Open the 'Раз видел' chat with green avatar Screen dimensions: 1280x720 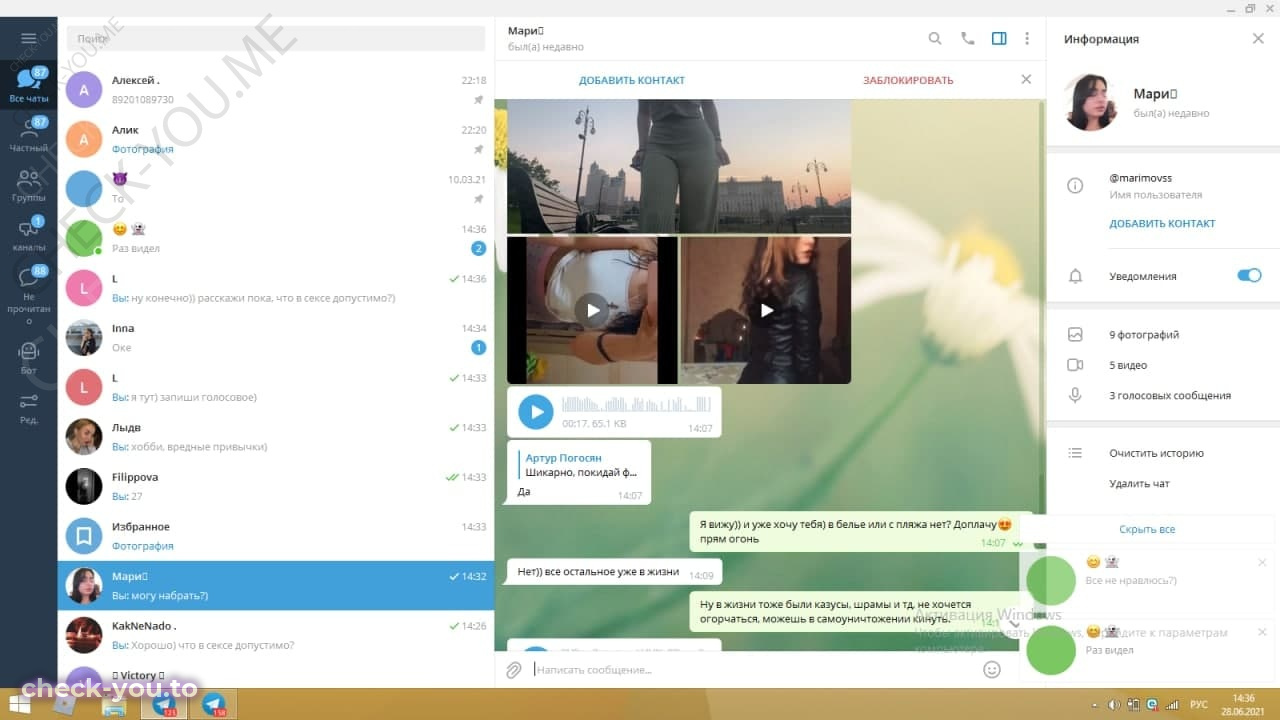276,238
